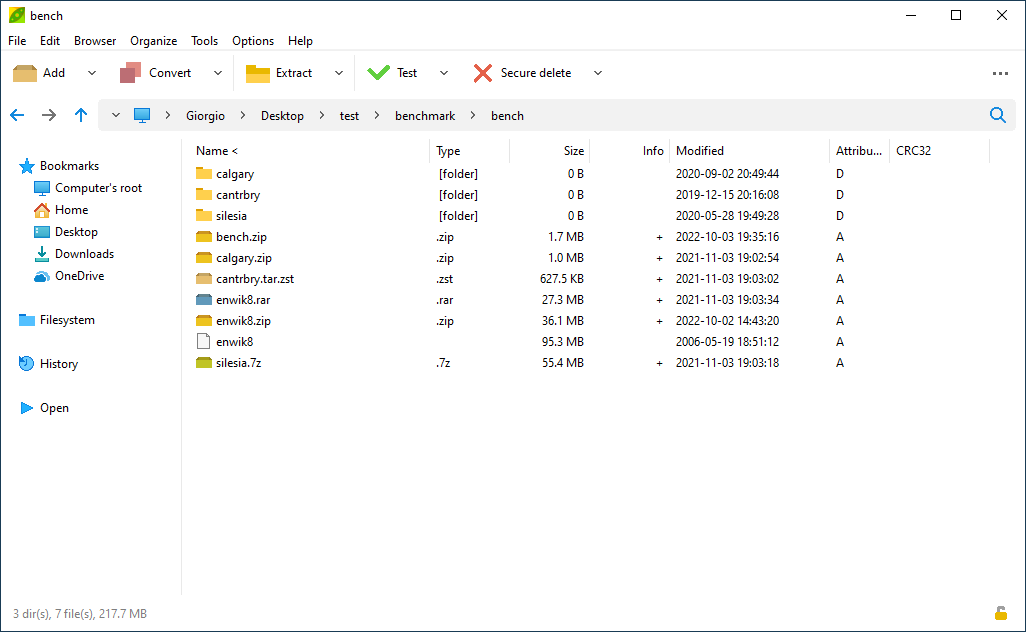Viewport: 1026px width, 632px height.
Task: Open the History panel
Action: [57, 363]
